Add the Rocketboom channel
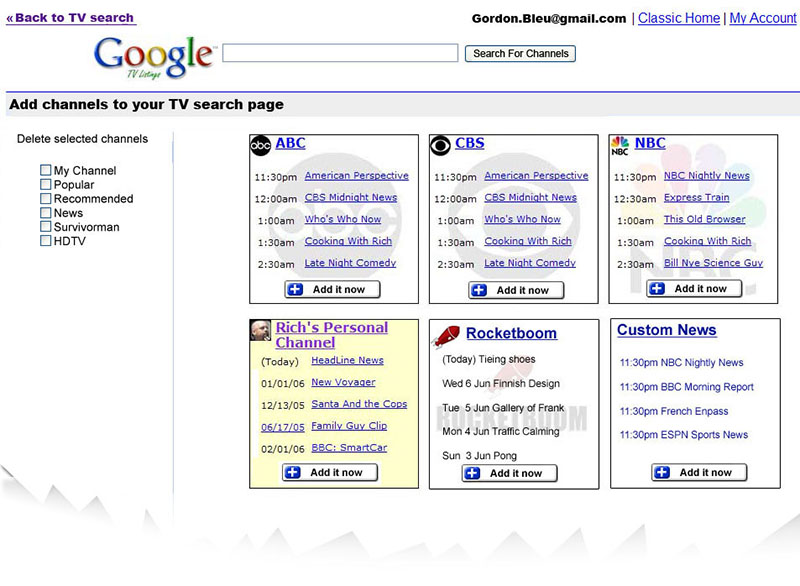The height and width of the screenshot is (586, 800). (x=509, y=473)
